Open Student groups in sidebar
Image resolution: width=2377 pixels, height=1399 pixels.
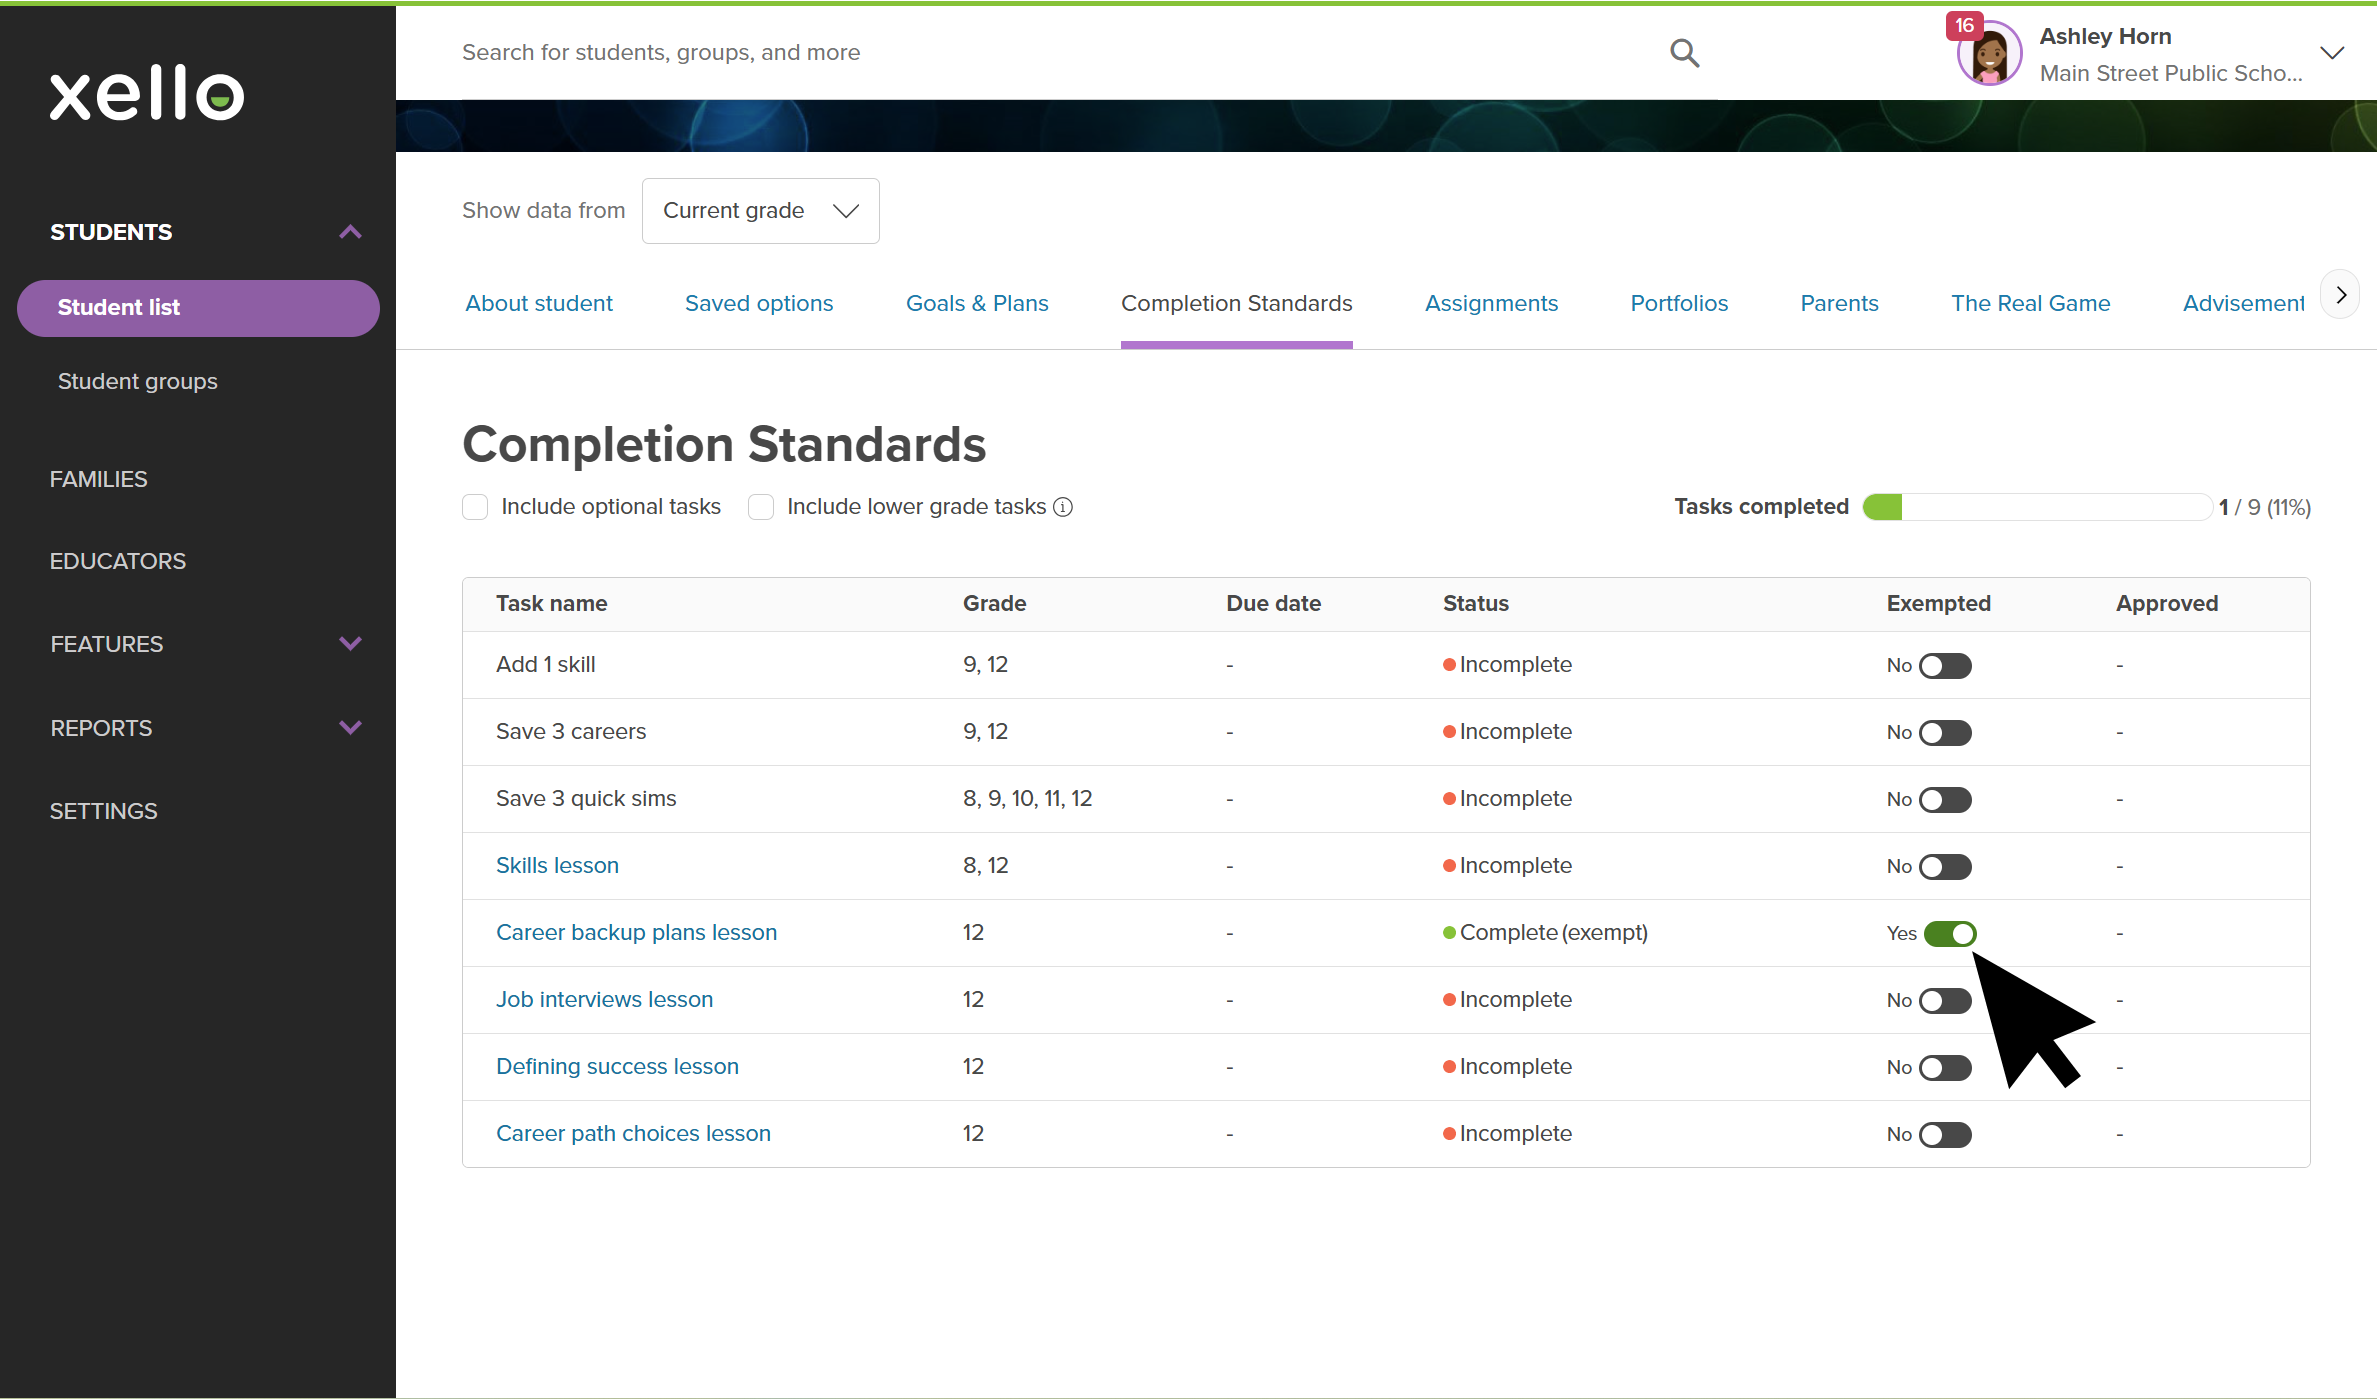click(137, 381)
